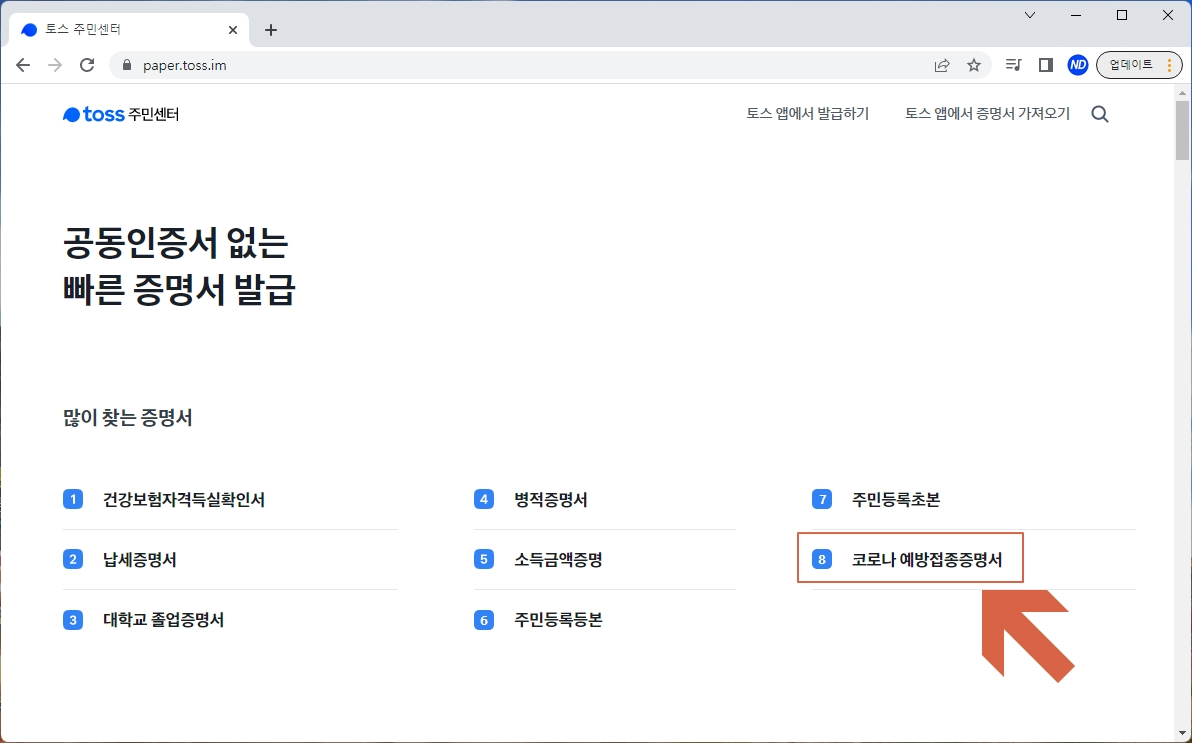Reload the page with refresh icon
The height and width of the screenshot is (743, 1192).
tap(87, 65)
